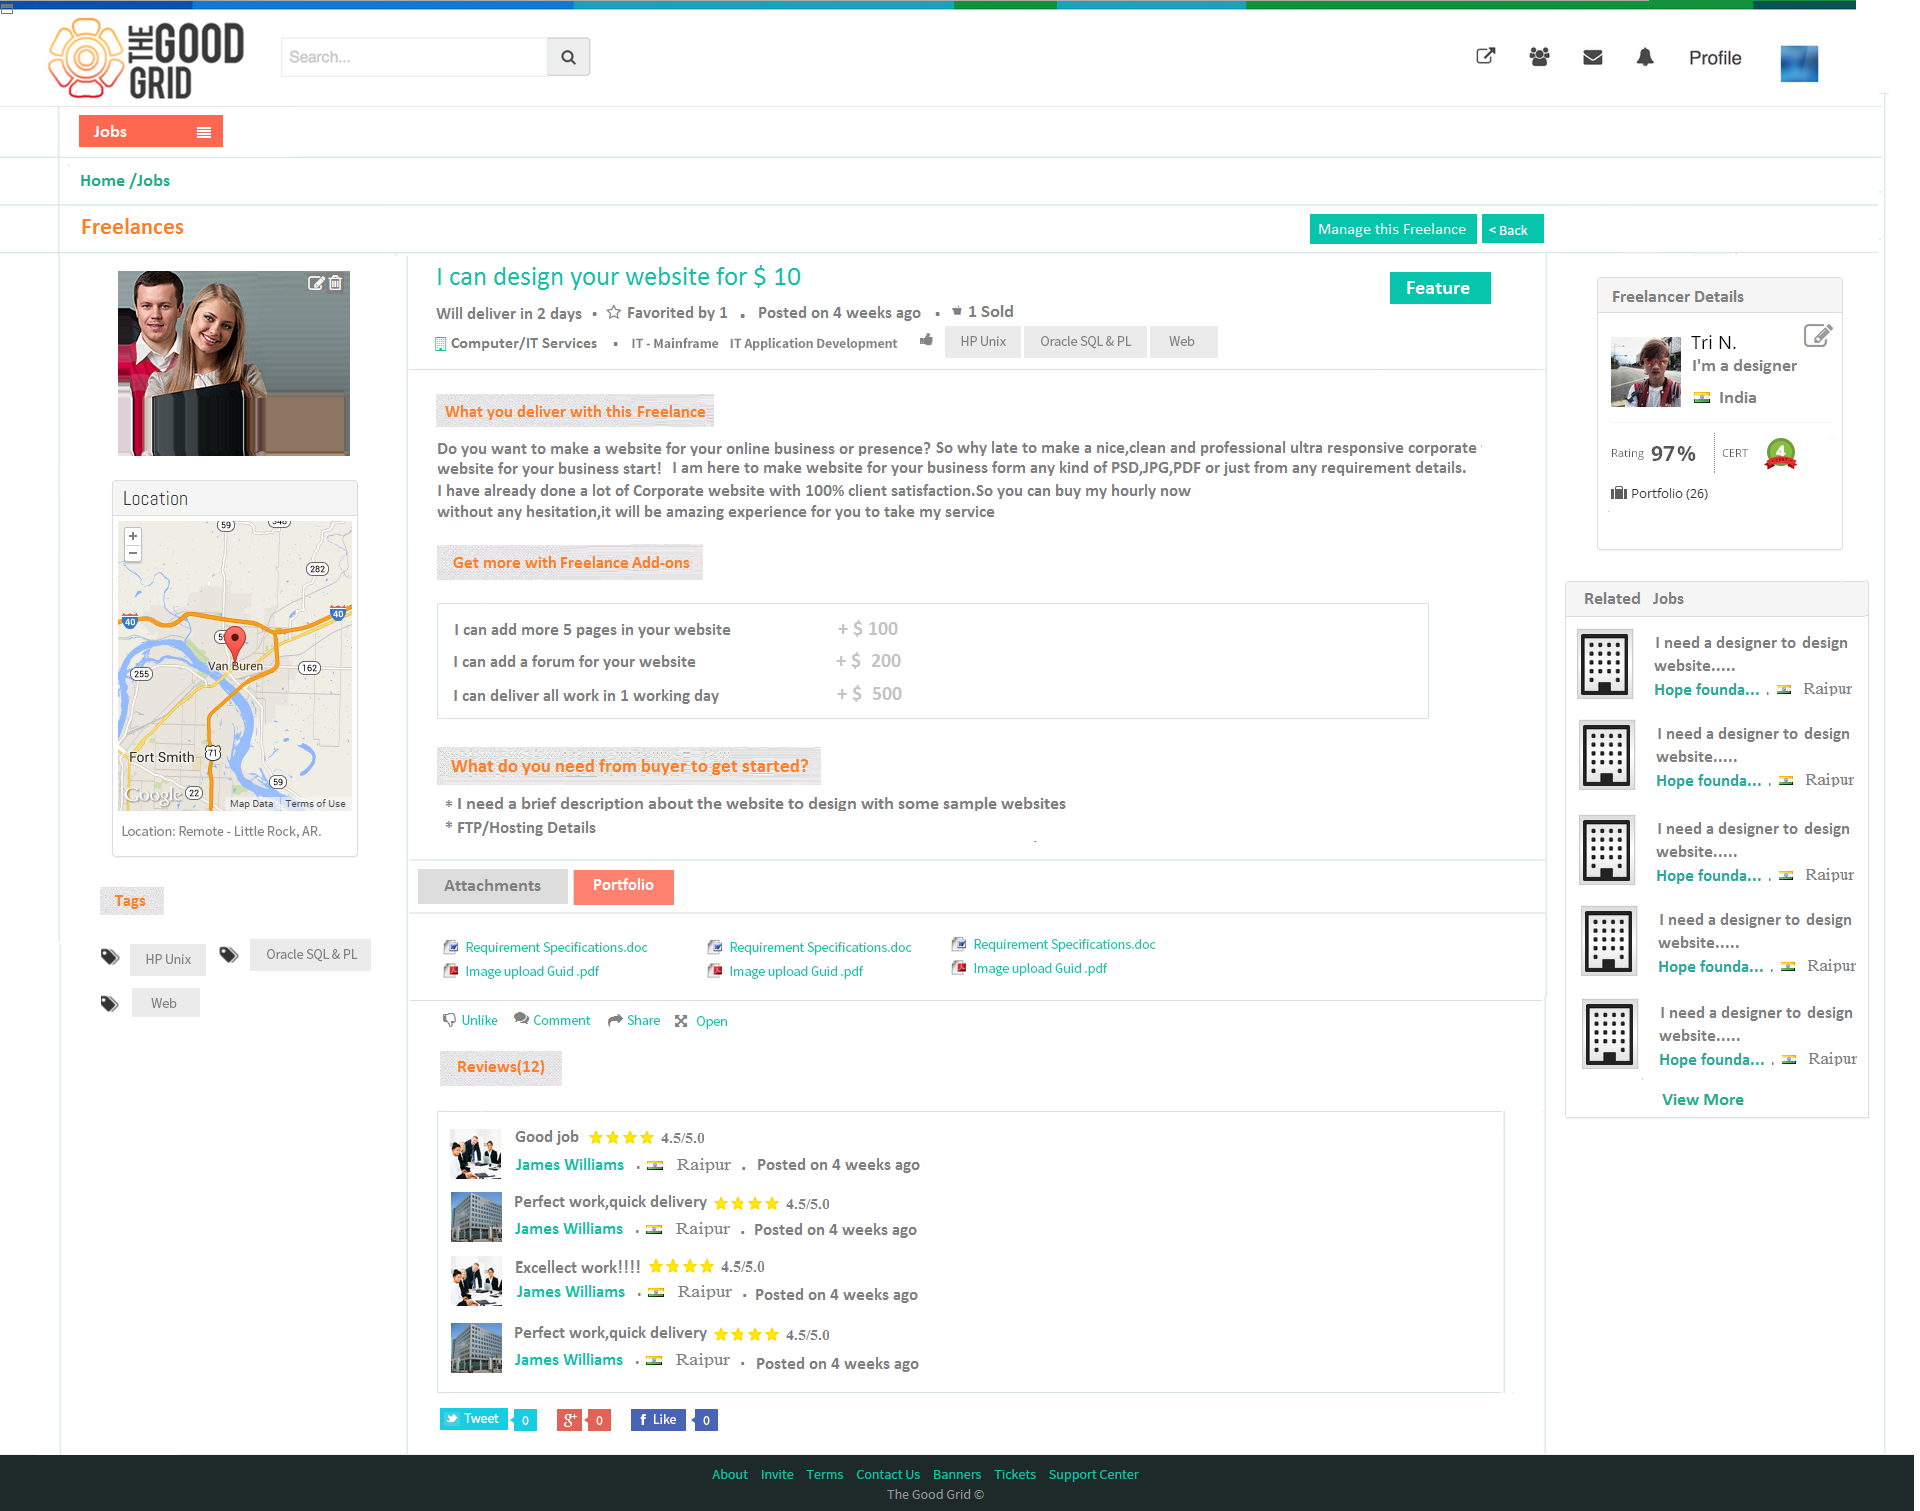The height and width of the screenshot is (1511, 1920).
Task: Click into the Search input field
Action: pyautogui.click(x=414, y=57)
